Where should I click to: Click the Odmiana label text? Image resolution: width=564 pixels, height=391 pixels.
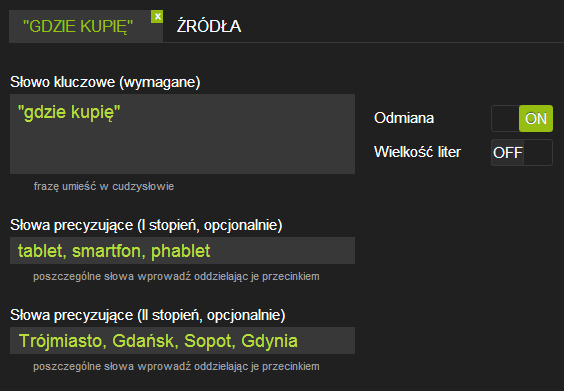pyautogui.click(x=404, y=118)
